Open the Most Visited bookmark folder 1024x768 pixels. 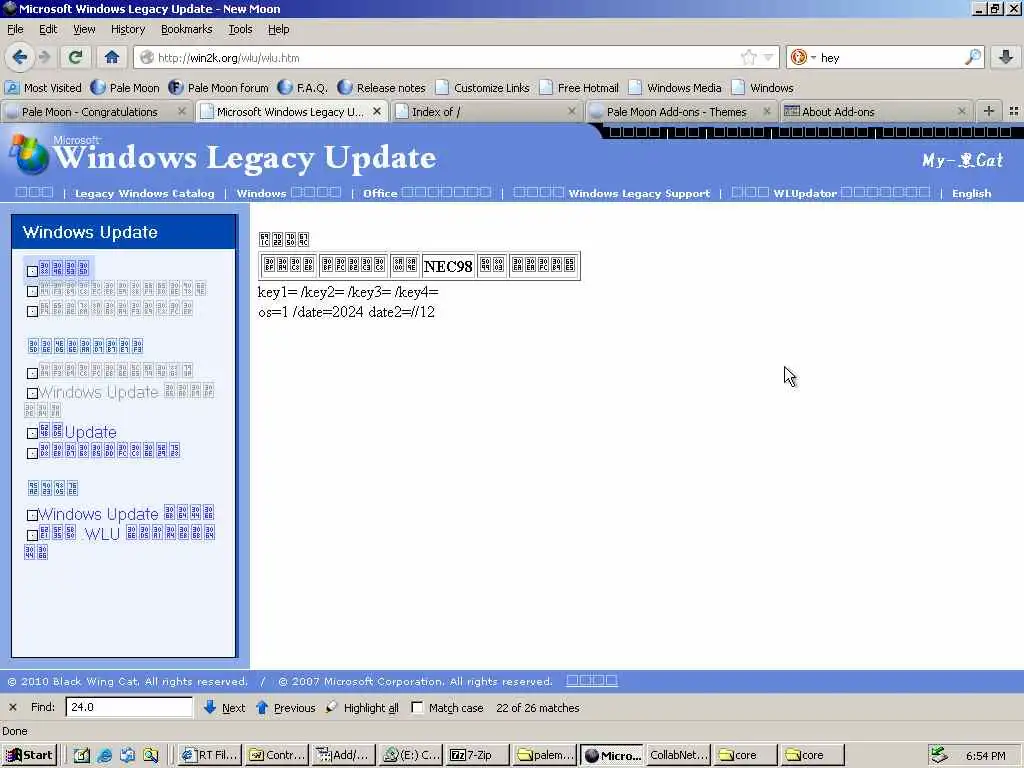(x=43, y=88)
